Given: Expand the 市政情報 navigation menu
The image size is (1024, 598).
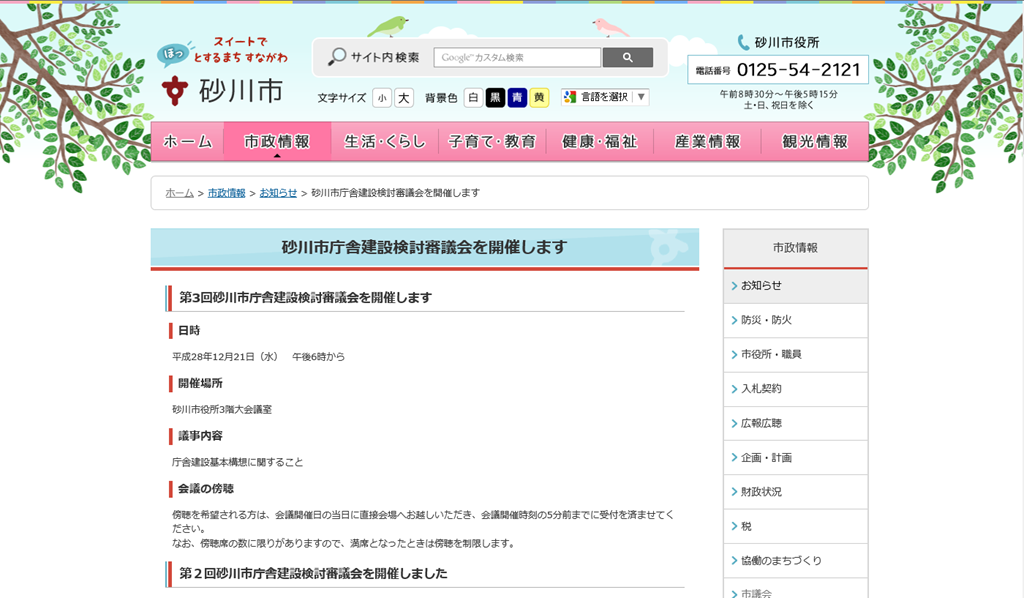Looking at the screenshot, I should [x=277, y=142].
